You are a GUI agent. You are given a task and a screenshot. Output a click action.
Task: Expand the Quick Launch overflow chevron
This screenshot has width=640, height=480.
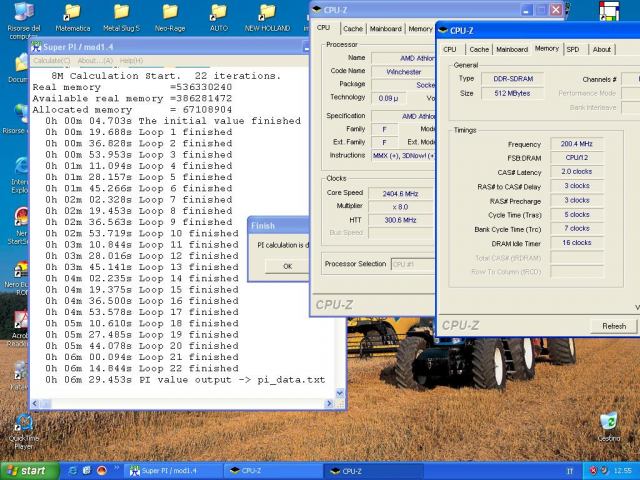(x=116, y=468)
